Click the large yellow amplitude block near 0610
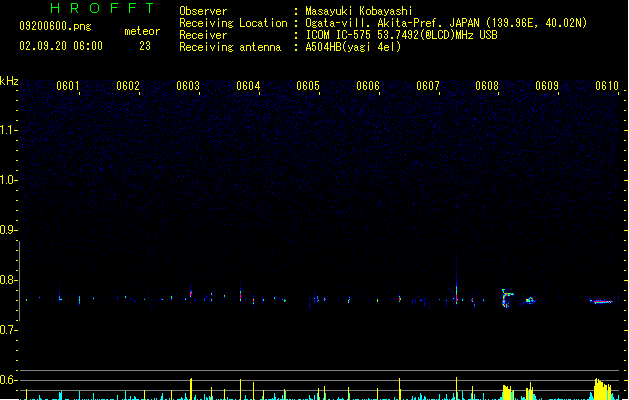The image size is (629, 400). coord(603,389)
